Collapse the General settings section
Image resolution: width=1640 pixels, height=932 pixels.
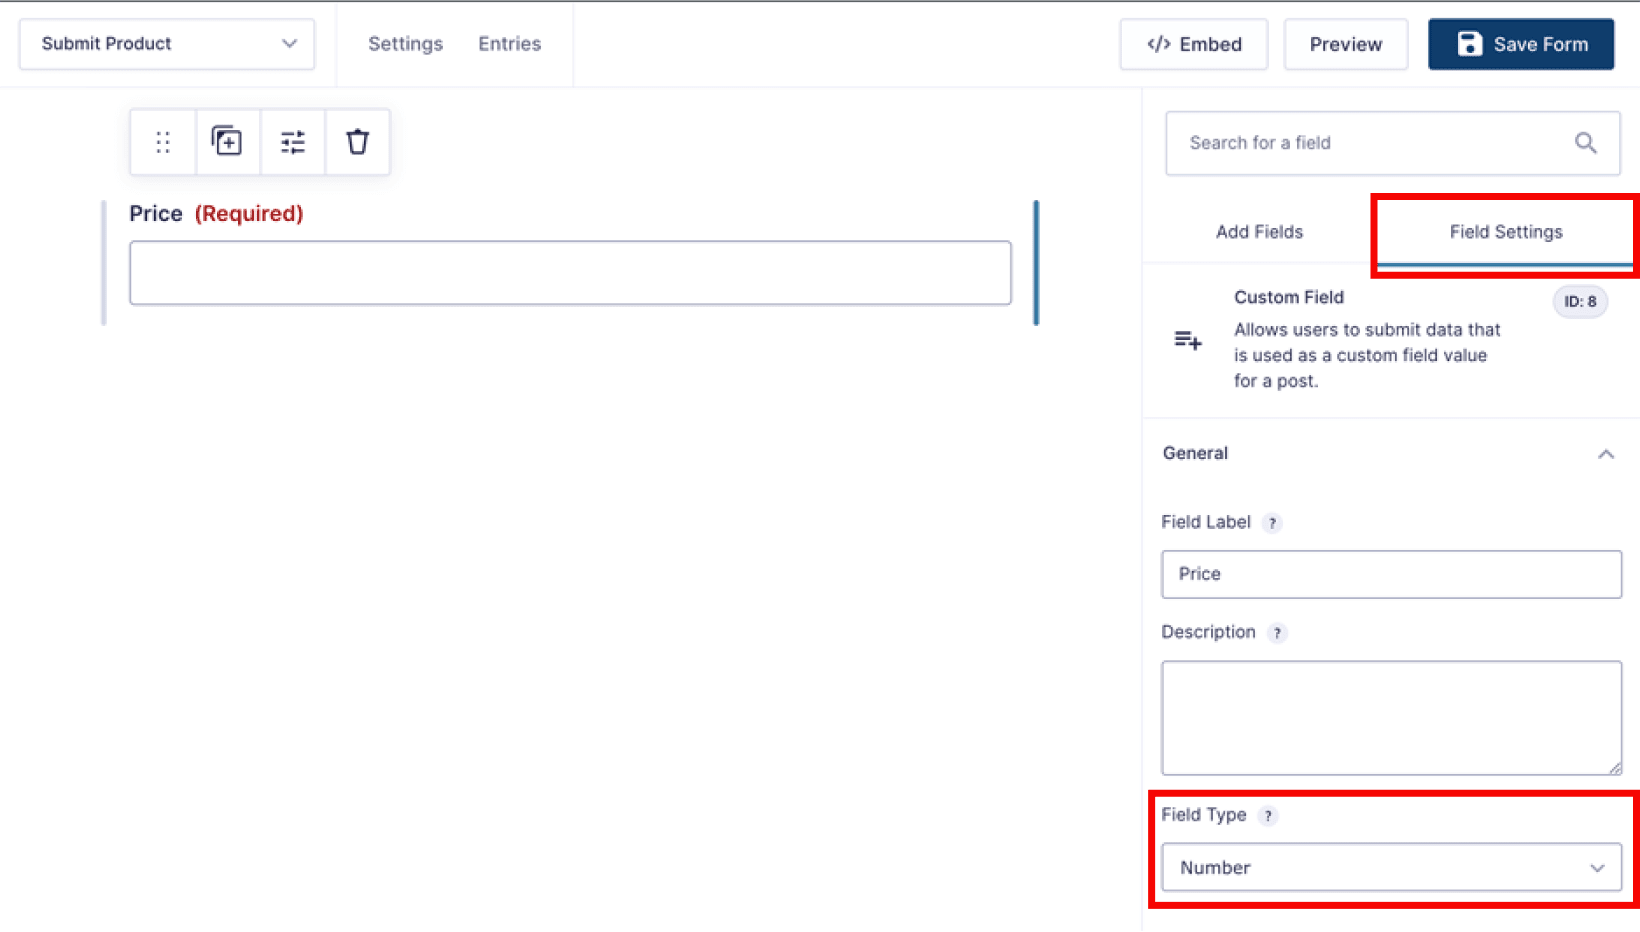[1605, 454]
